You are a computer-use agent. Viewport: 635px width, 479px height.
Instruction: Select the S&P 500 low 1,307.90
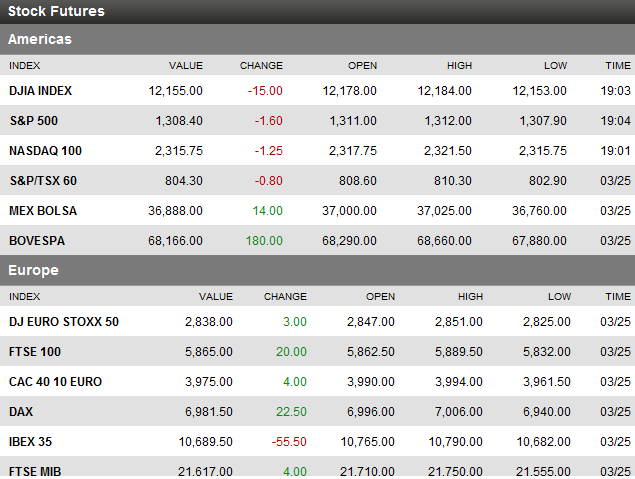pyautogui.click(x=543, y=121)
